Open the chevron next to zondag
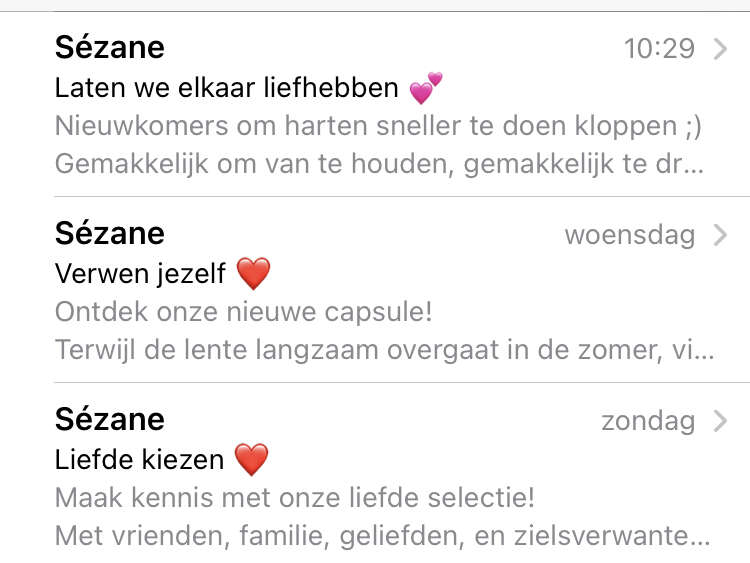Screen dimensions: 750x563 [720, 421]
